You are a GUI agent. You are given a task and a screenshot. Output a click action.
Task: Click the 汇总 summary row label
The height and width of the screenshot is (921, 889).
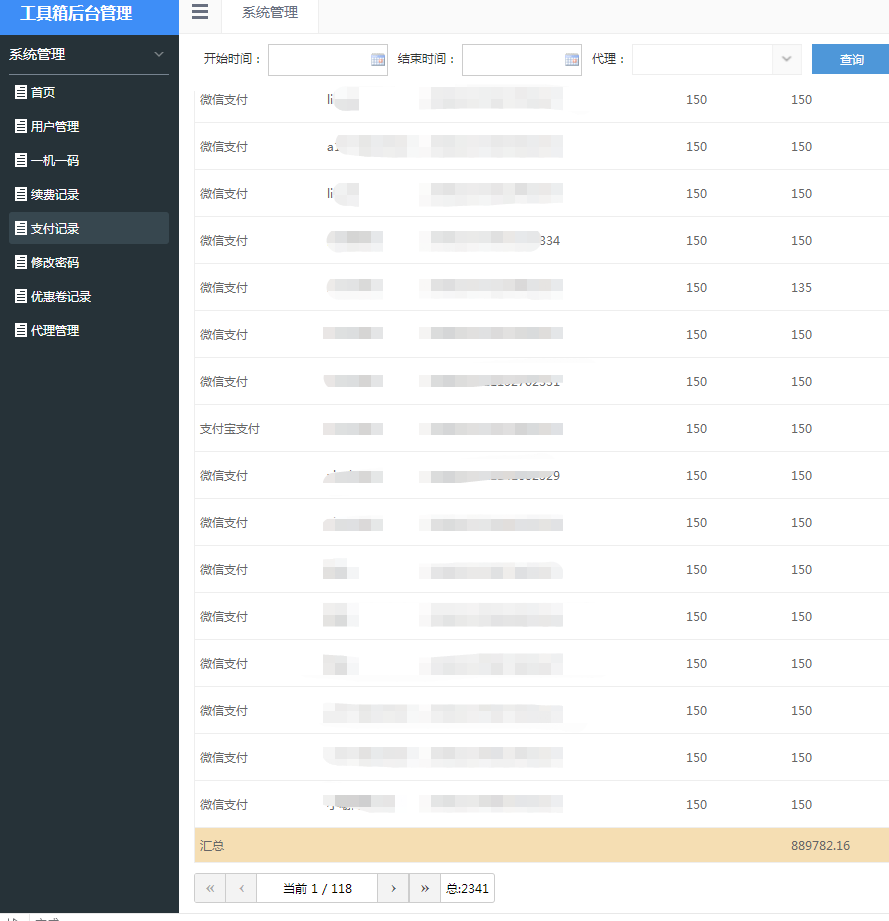212,846
